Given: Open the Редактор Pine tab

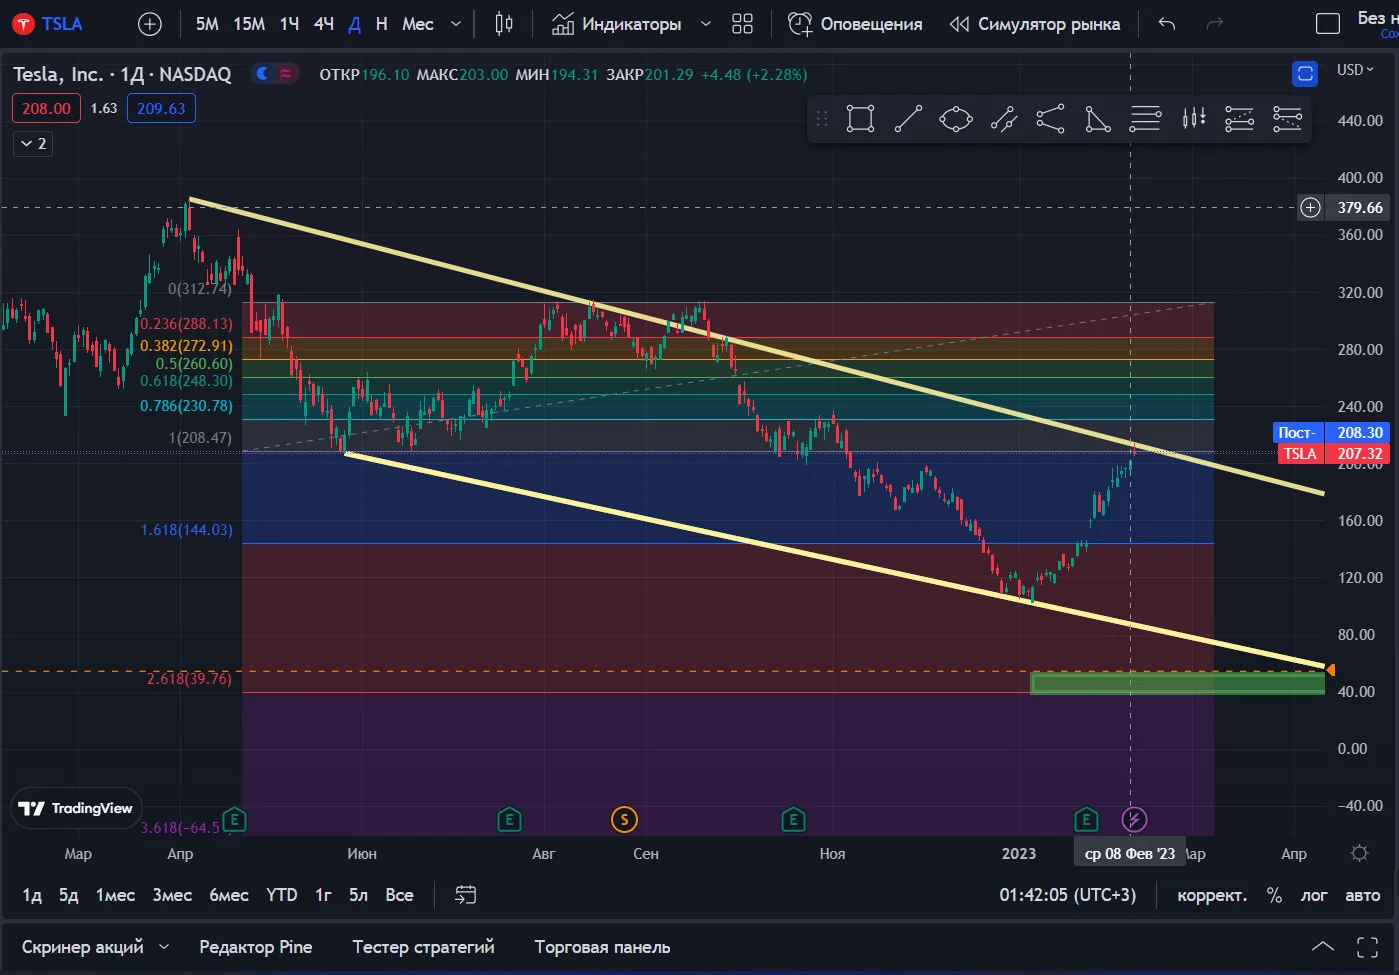Looking at the screenshot, I should [x=256, y=947].
